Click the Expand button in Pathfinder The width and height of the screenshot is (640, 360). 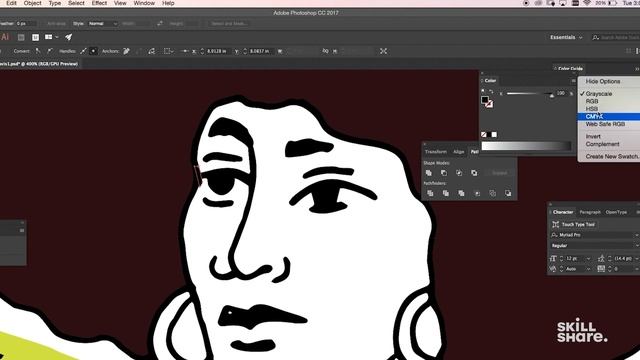point(499,173)
